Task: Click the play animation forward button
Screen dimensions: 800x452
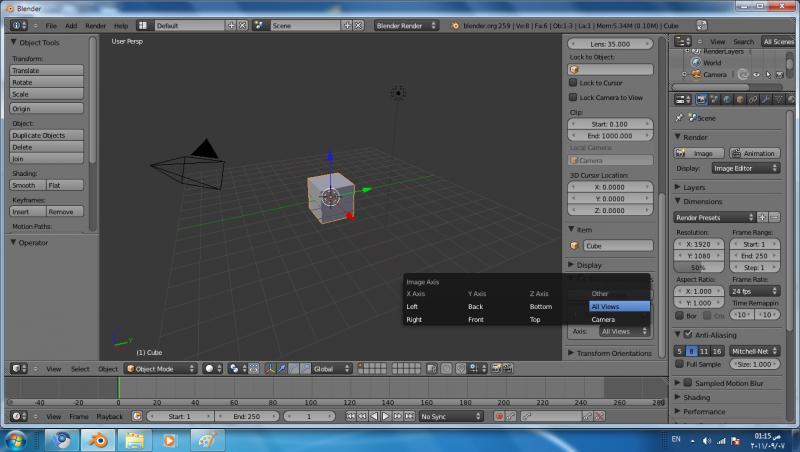Action: tap(386, 416)
